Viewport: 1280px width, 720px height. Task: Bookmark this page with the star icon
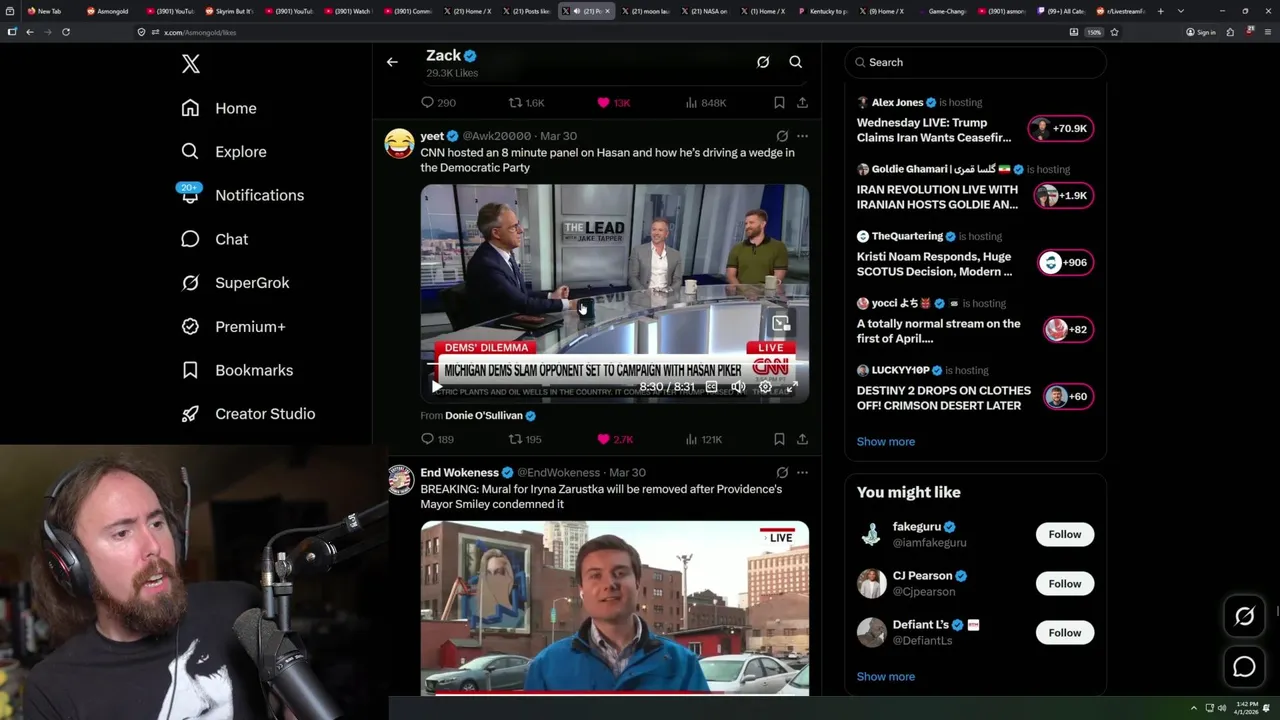coord(1114,32)
